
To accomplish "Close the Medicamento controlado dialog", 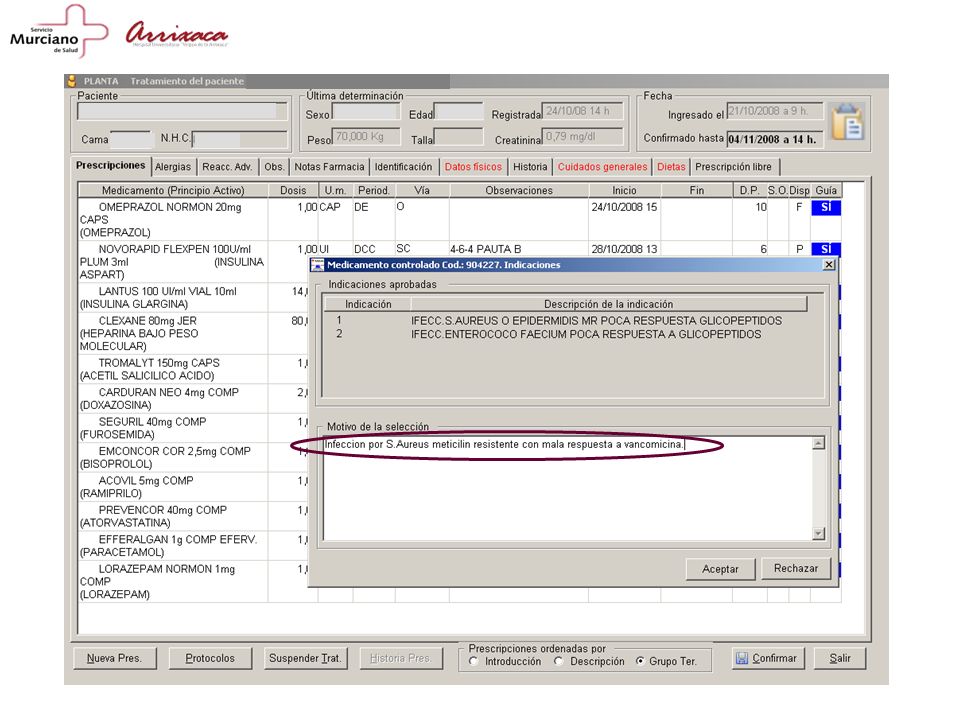I will coord(828,264).
